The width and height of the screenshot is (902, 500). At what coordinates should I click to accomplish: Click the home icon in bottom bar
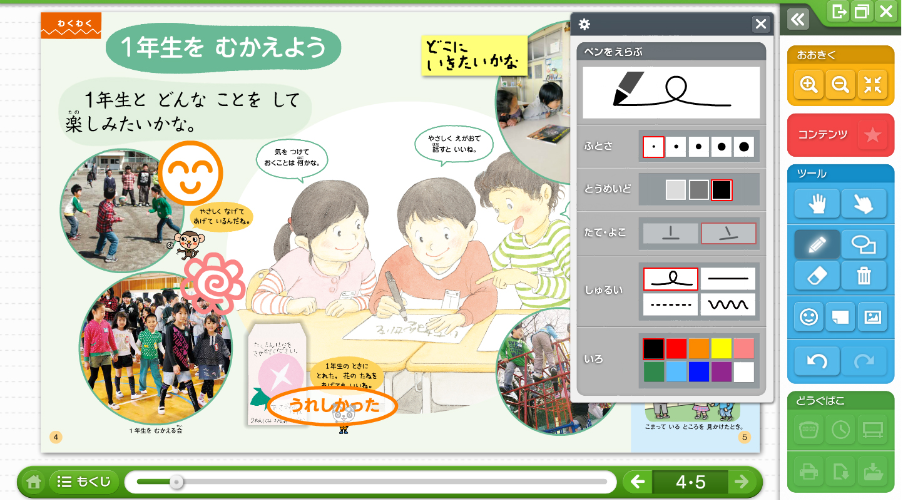pyautogui.click(x=34, y=482)
